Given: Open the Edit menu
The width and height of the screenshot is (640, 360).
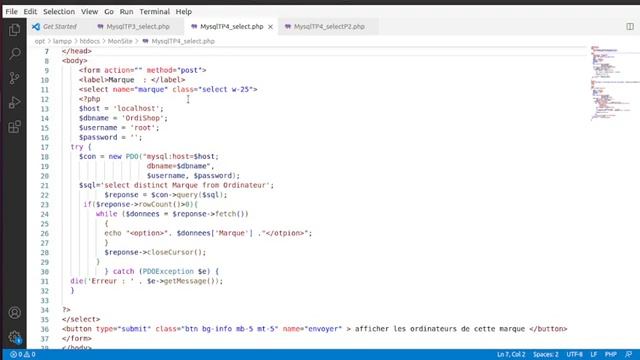Looking at the screenshot, I should click(30, 11).
